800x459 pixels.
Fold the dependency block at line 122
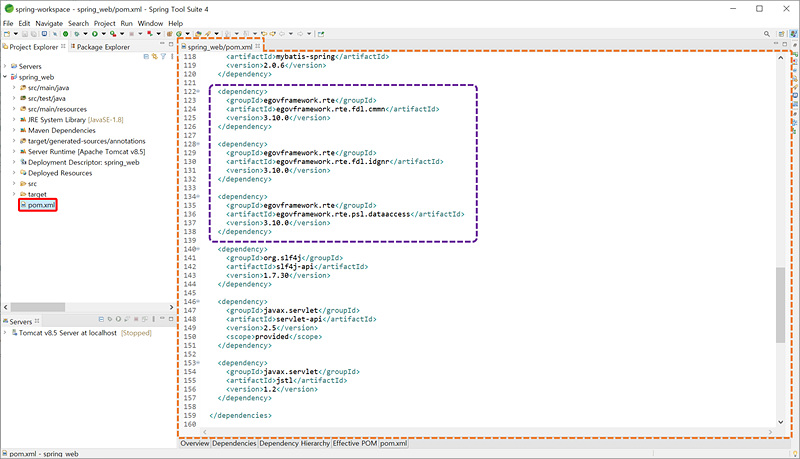199,92
